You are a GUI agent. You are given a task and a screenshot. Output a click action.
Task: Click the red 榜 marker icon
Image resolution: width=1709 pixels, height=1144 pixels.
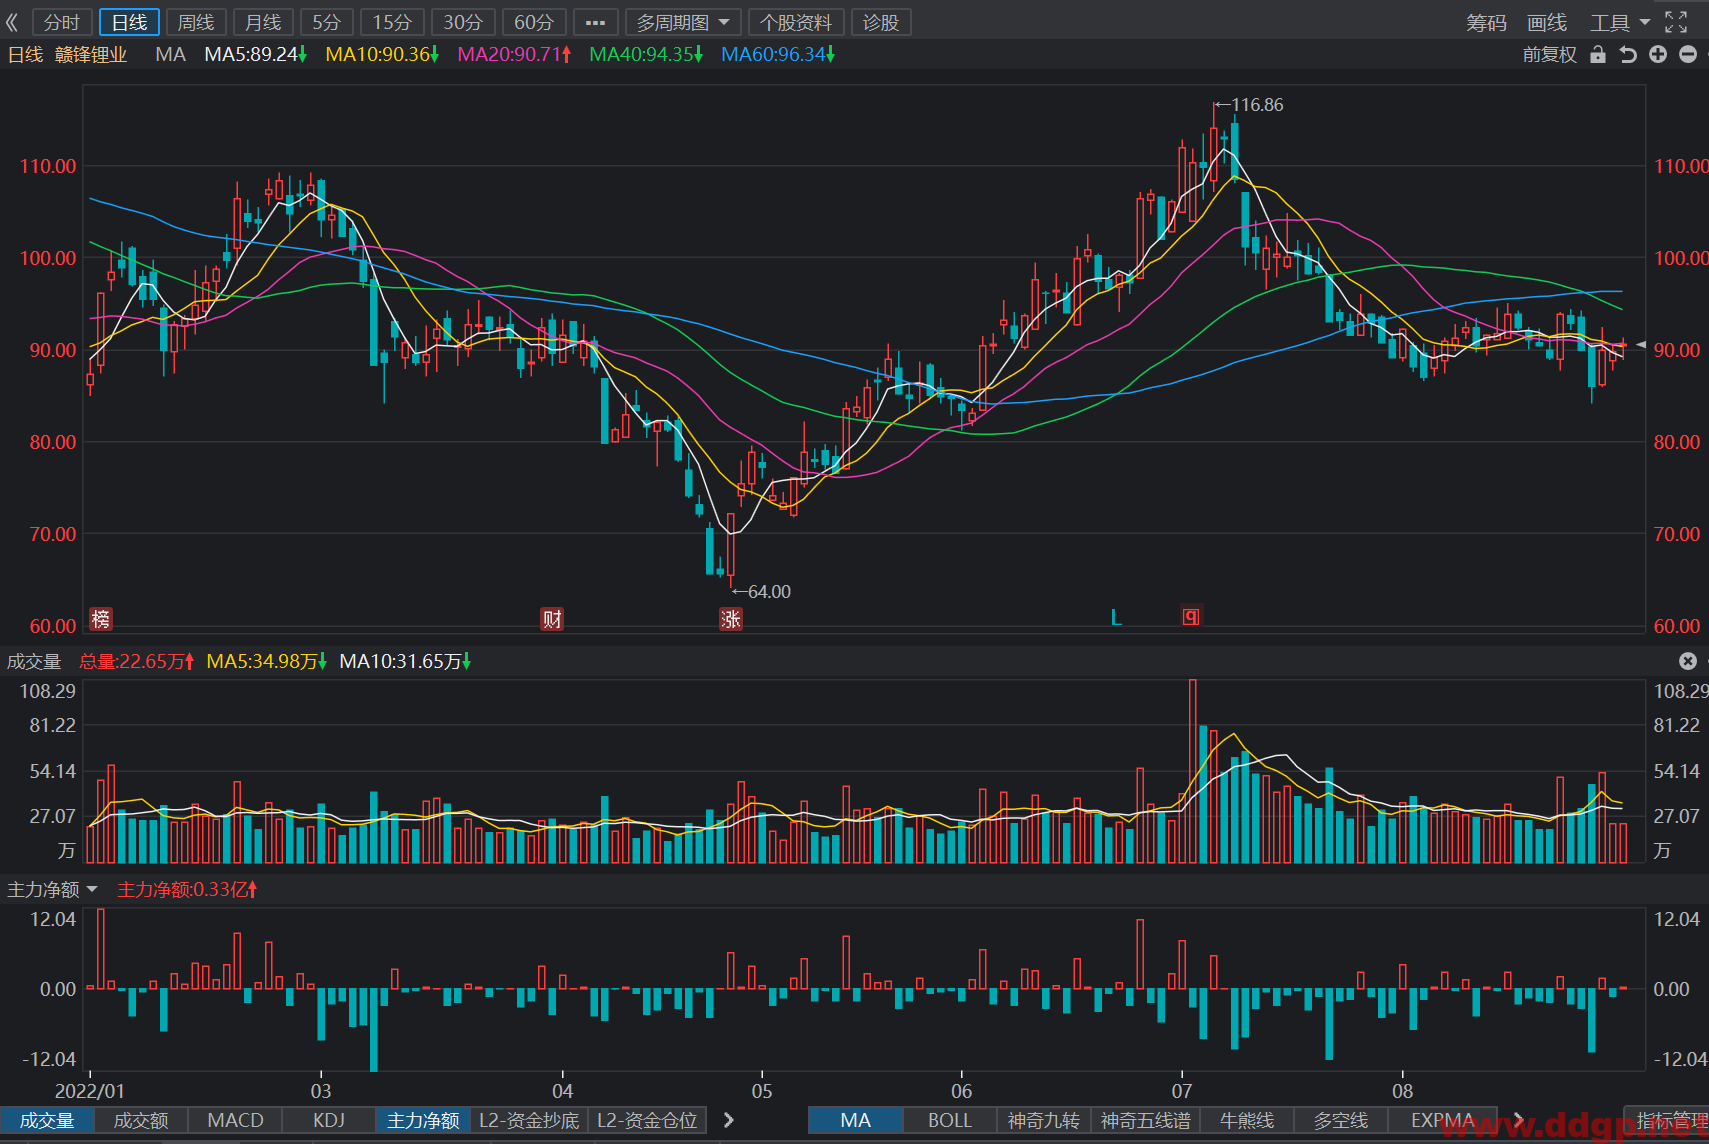(x=101, y=619)
